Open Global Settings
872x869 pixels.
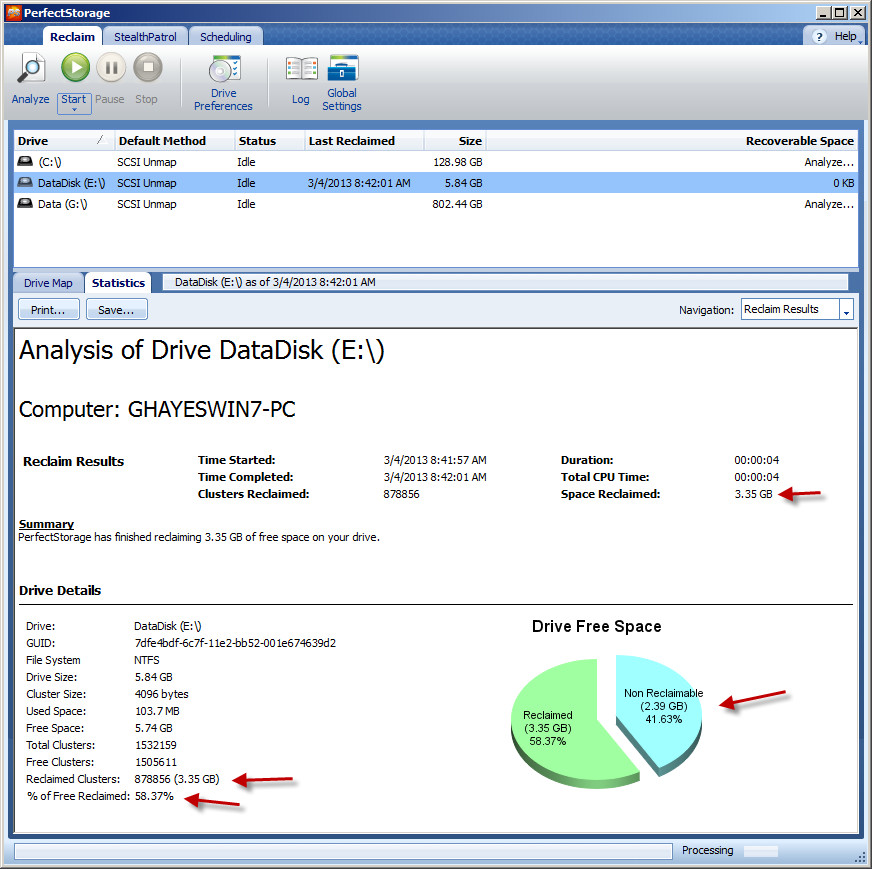tap(342, 83)
